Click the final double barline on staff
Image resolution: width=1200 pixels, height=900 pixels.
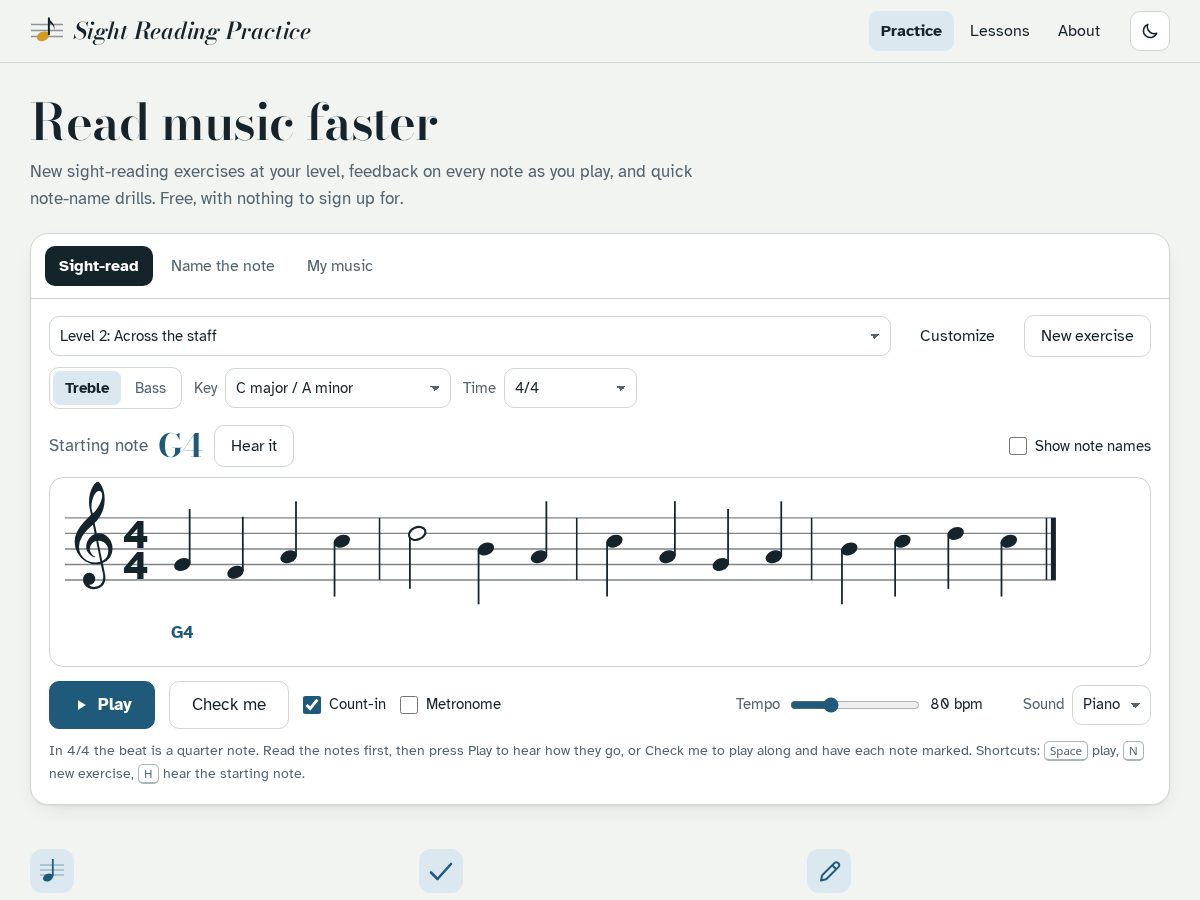[x=1050, y=549]
